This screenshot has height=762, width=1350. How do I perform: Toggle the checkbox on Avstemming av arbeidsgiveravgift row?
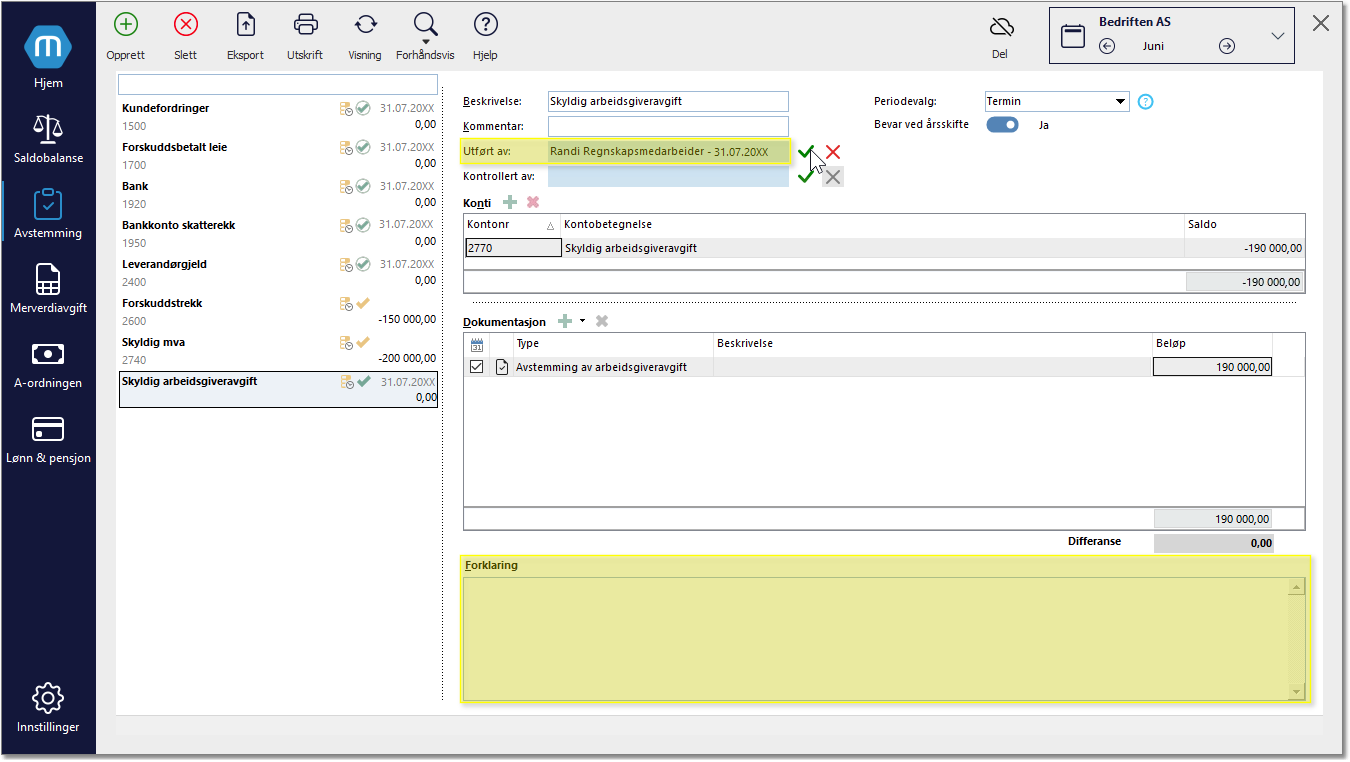(x=477, y=367)
